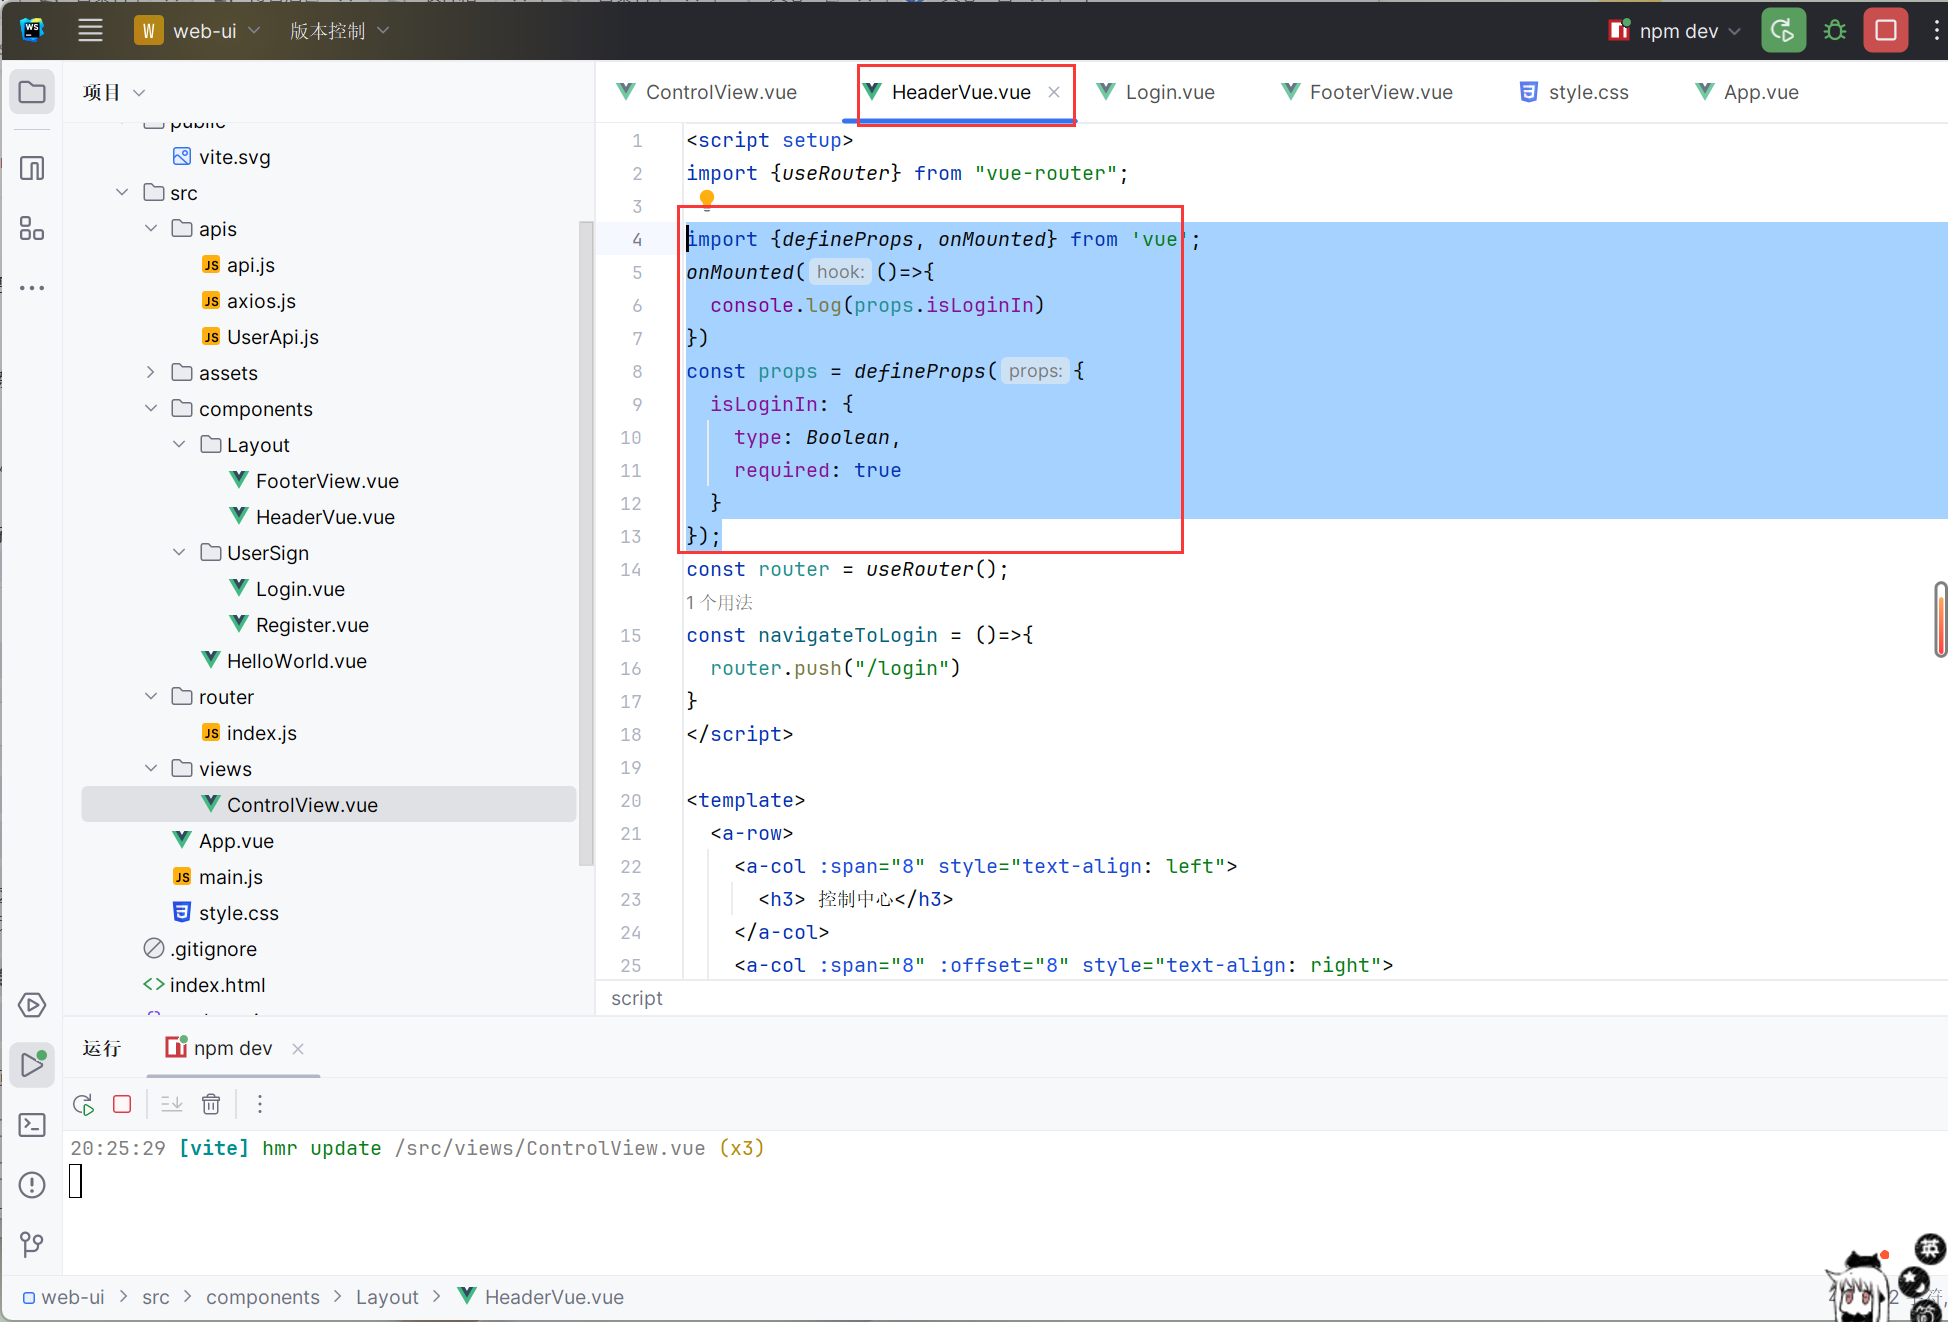This screenshot has width=1948, height=1322.
Task: Stop process in the Run panel toolbar
Action: tap(122, 1104)
